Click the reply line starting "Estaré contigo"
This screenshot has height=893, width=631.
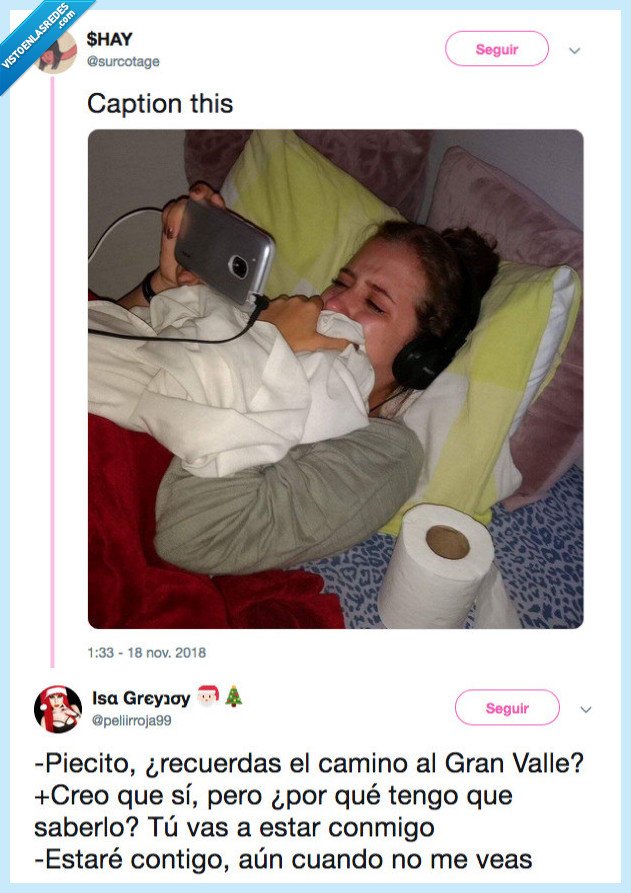tap(283, 861)
